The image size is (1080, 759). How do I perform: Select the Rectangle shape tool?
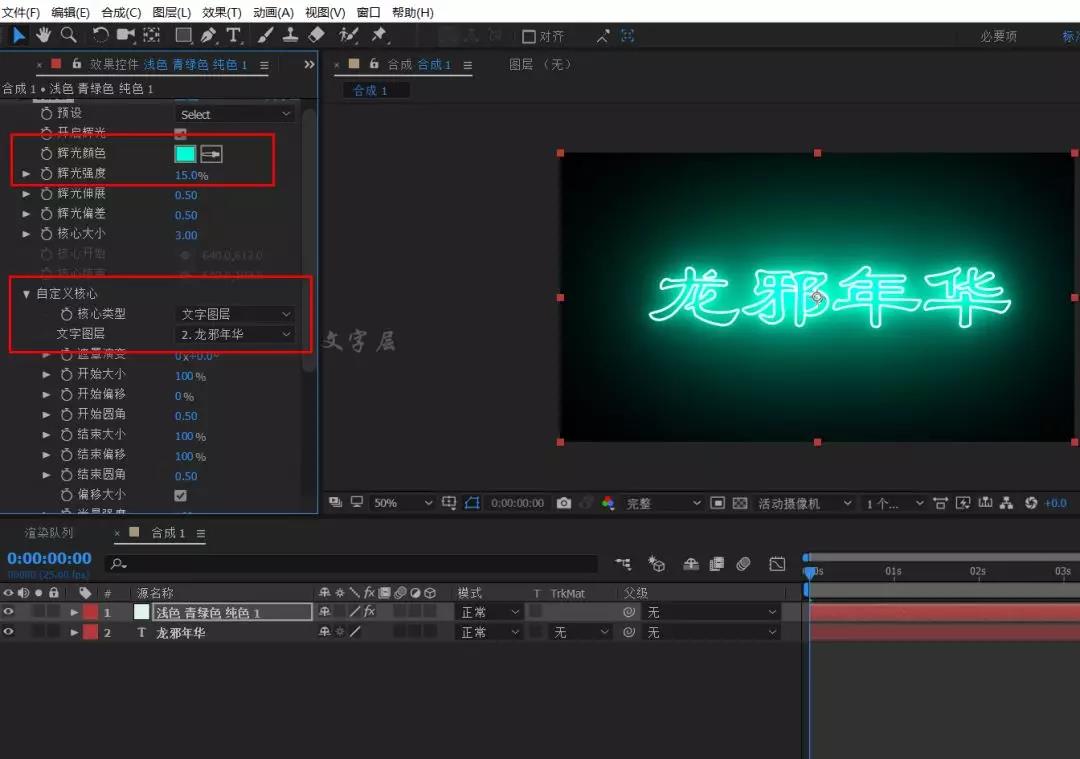[183, 35]
